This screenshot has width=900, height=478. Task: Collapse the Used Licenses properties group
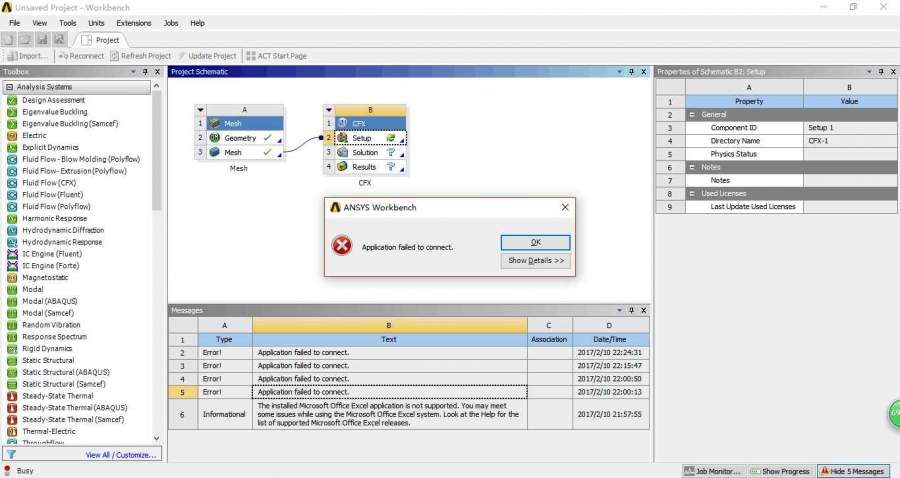pos(692,193)
